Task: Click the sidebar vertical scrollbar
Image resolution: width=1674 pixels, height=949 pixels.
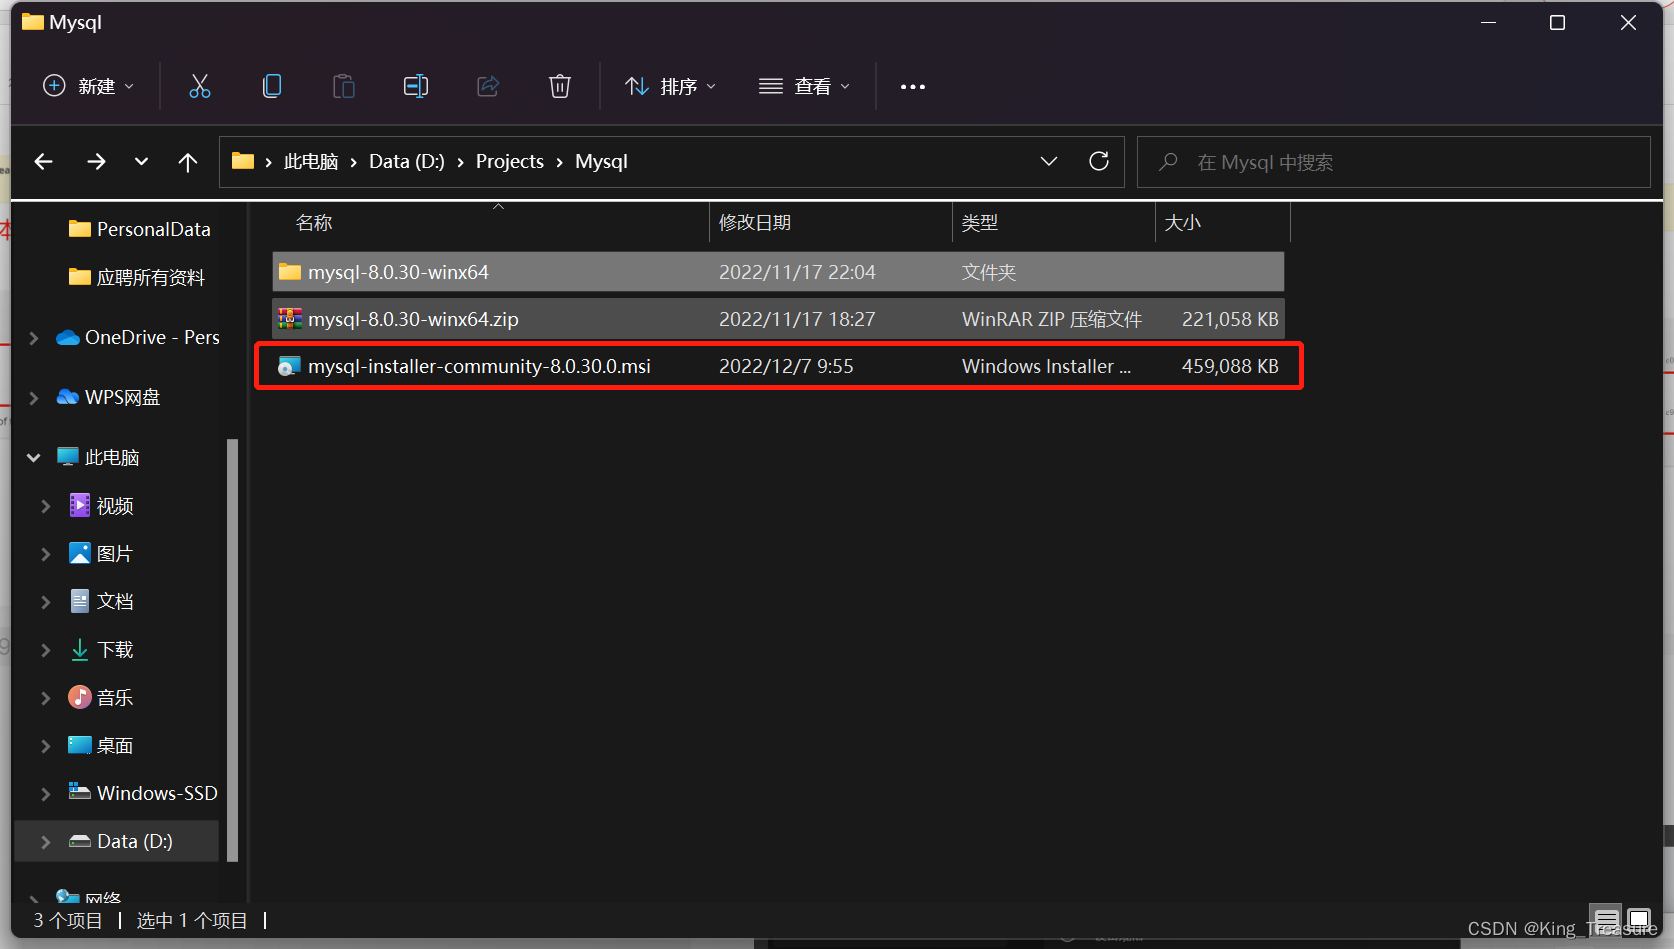Action: (x=233, y=650)
